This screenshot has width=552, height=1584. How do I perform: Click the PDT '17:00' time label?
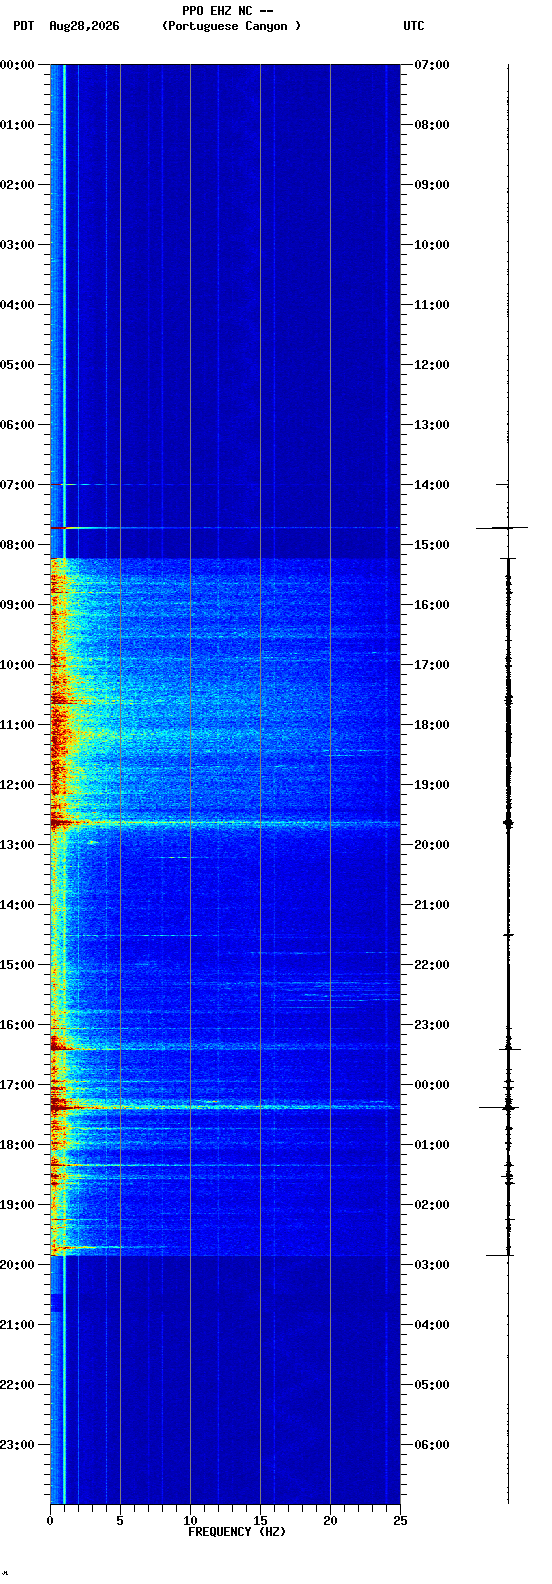point(17,1085)
